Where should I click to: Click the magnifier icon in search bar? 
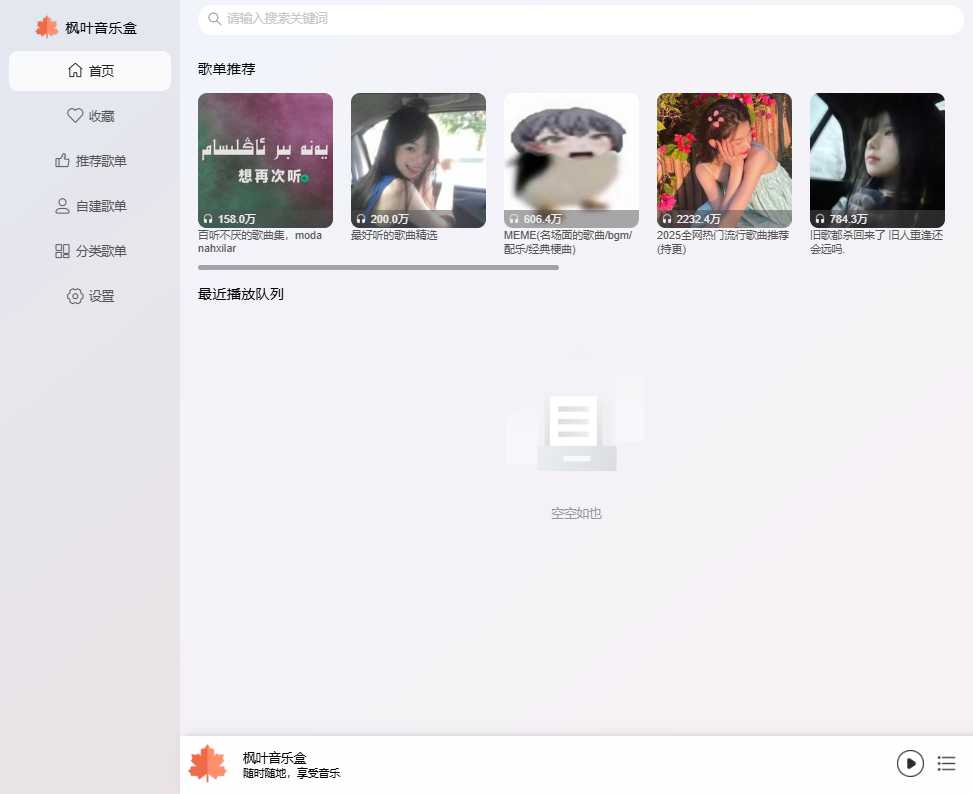coord(214,18)
